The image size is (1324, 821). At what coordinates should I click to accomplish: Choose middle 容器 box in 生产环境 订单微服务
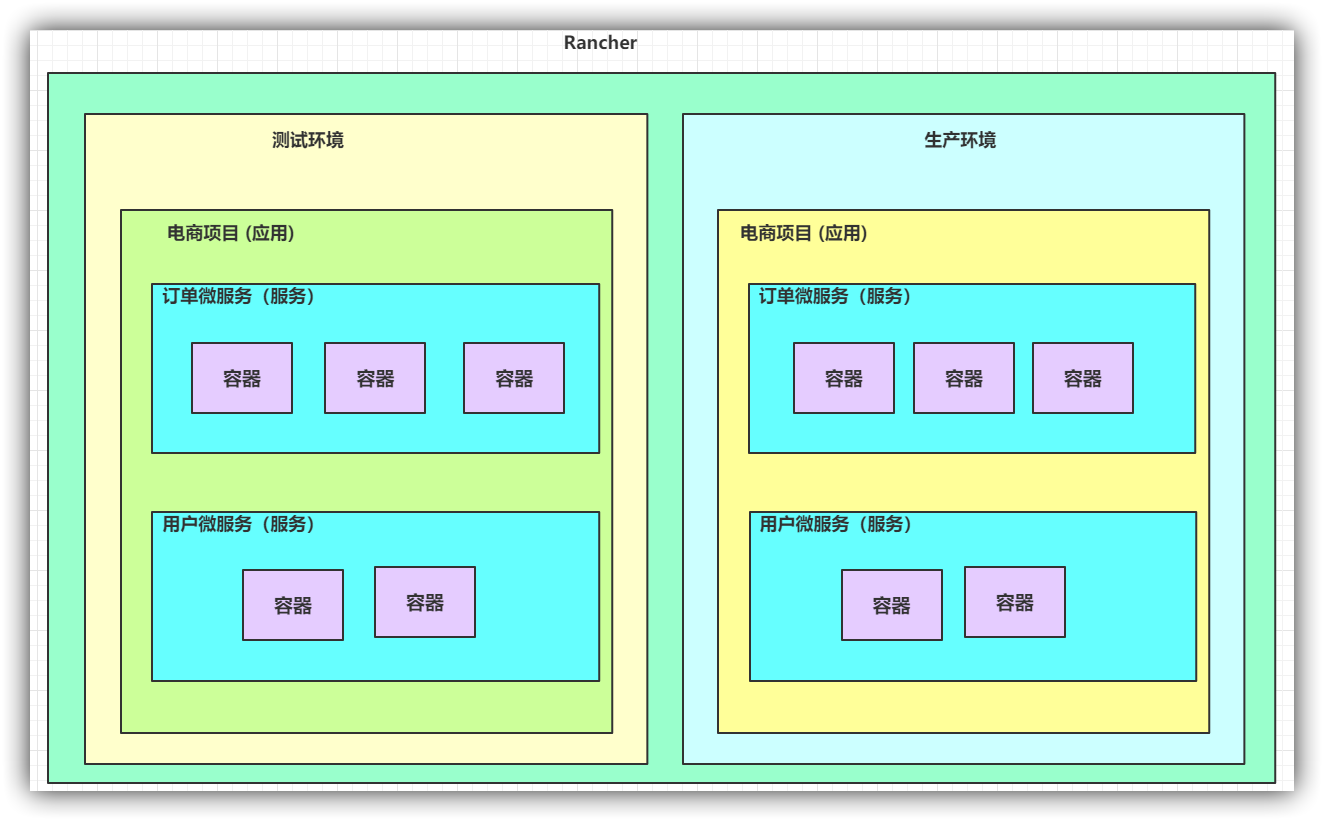coord(964,378)
